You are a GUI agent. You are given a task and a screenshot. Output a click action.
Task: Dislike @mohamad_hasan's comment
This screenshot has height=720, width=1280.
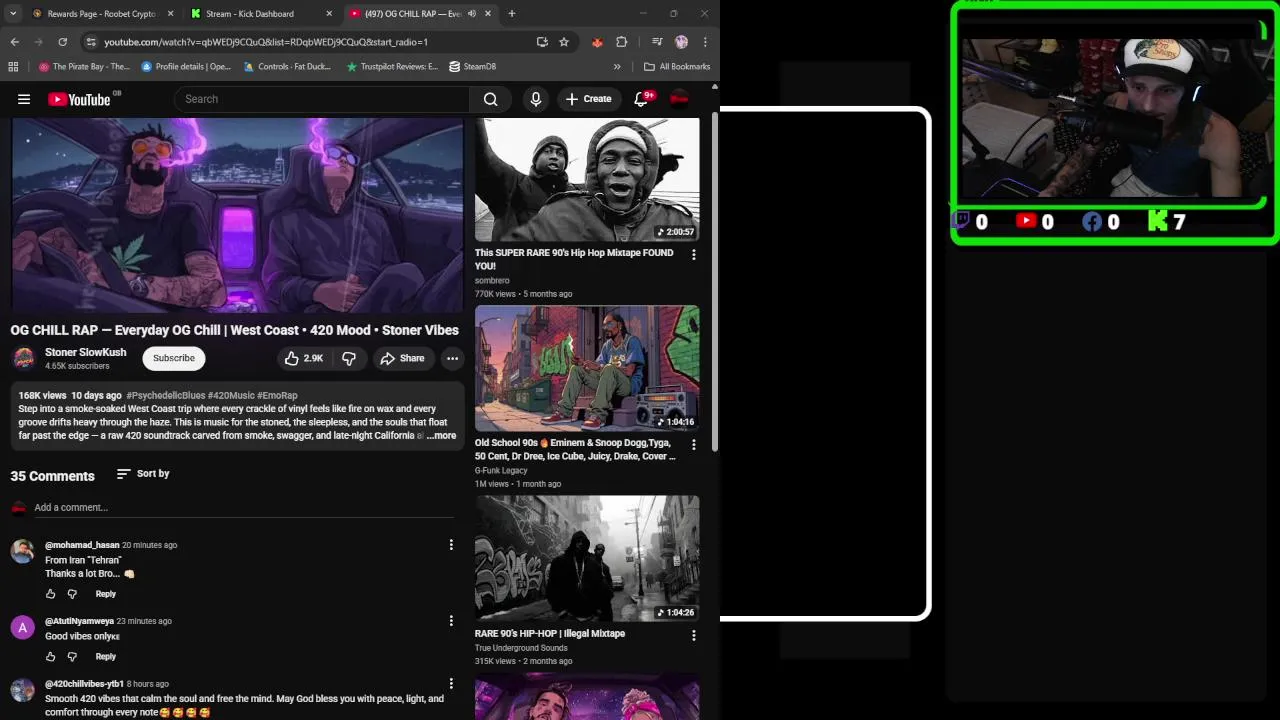pyautogui.click(x=72, y=594)
